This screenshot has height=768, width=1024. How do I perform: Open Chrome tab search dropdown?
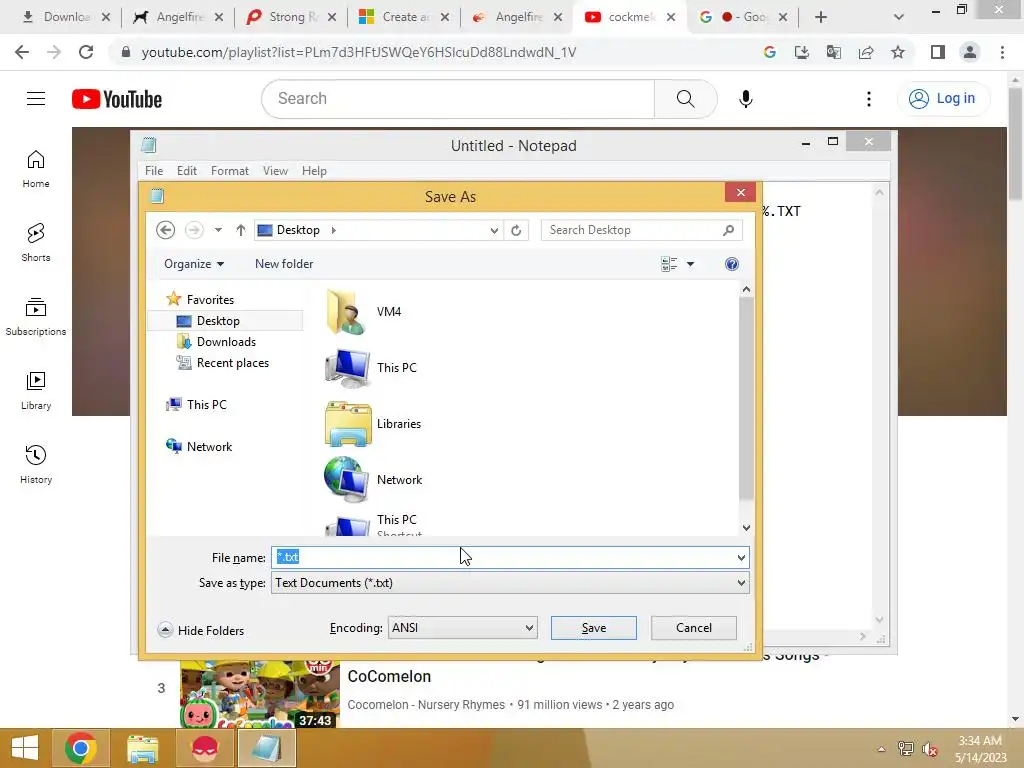coord(899,17)
